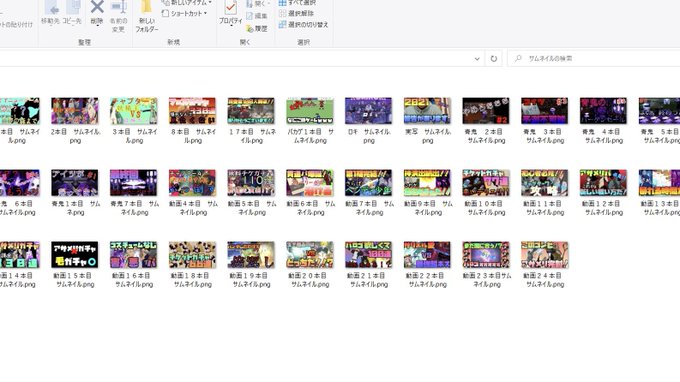Select thumbnail 実写 サムネイル.png
This screenshot has width=680, height=382.
[427, 111]
